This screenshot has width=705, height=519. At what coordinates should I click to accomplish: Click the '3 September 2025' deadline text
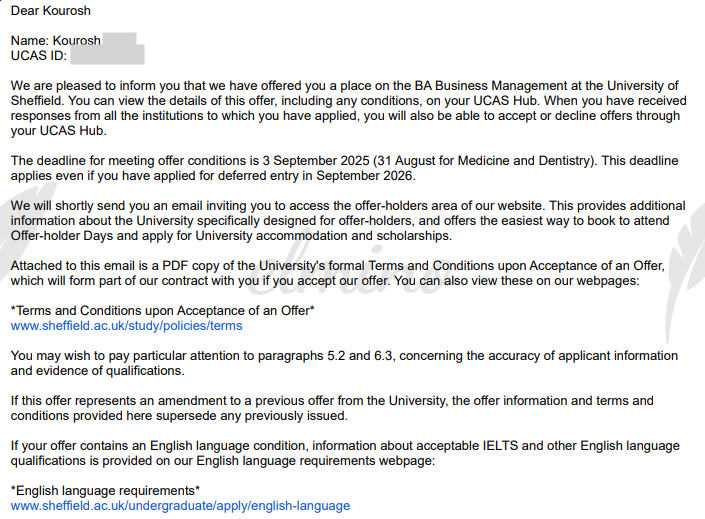[316, 161]
